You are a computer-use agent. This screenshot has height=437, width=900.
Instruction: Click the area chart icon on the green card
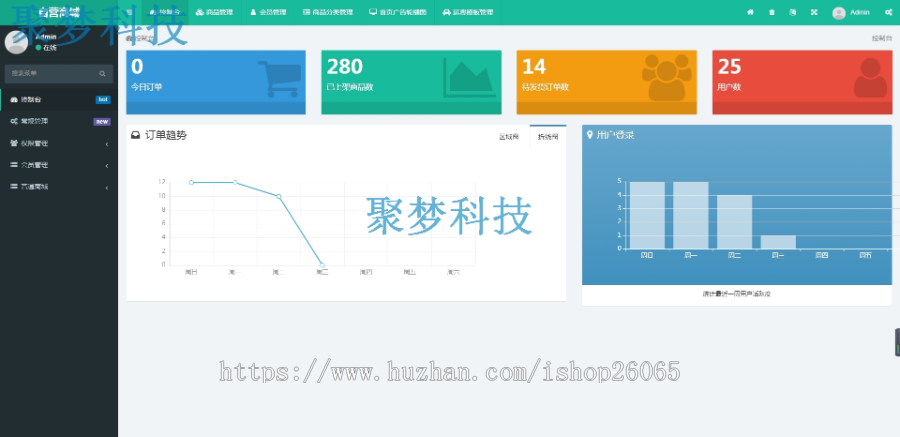[x=470, y=78]
